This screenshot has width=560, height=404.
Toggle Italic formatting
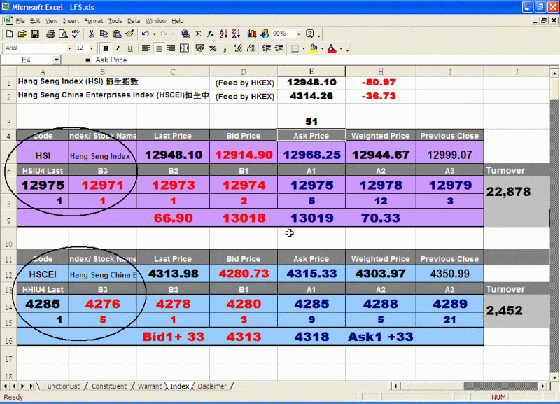pos(118,48)
